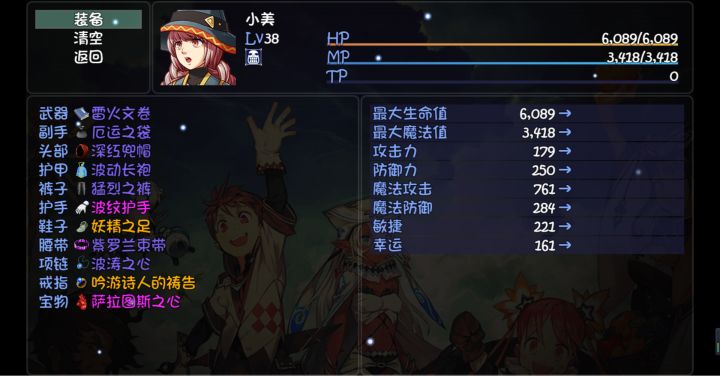
Task: Click the arrow next to 幸运 161
Action: click(565, 245)
